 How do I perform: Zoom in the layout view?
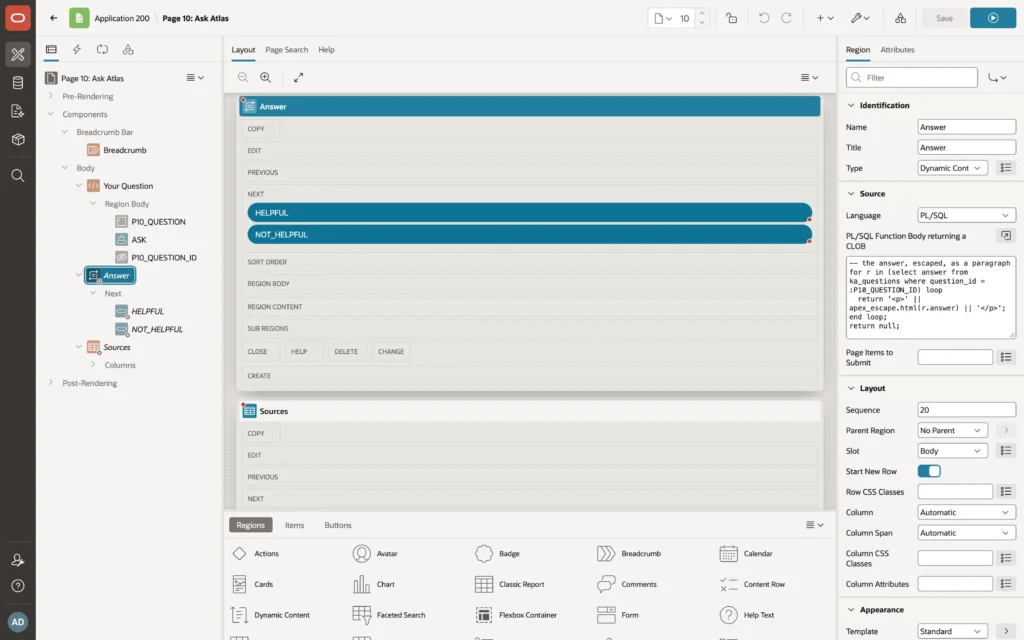pyautogui.click(x=265, y=77)
